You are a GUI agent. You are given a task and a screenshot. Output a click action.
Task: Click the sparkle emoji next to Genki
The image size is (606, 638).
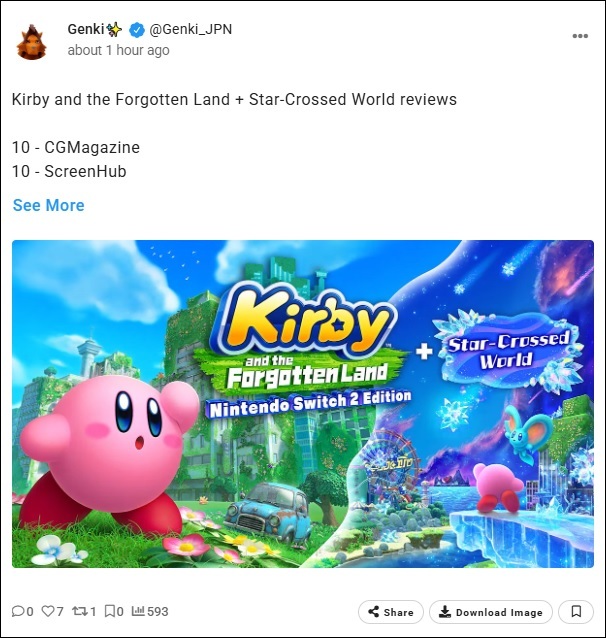(114, 29)
